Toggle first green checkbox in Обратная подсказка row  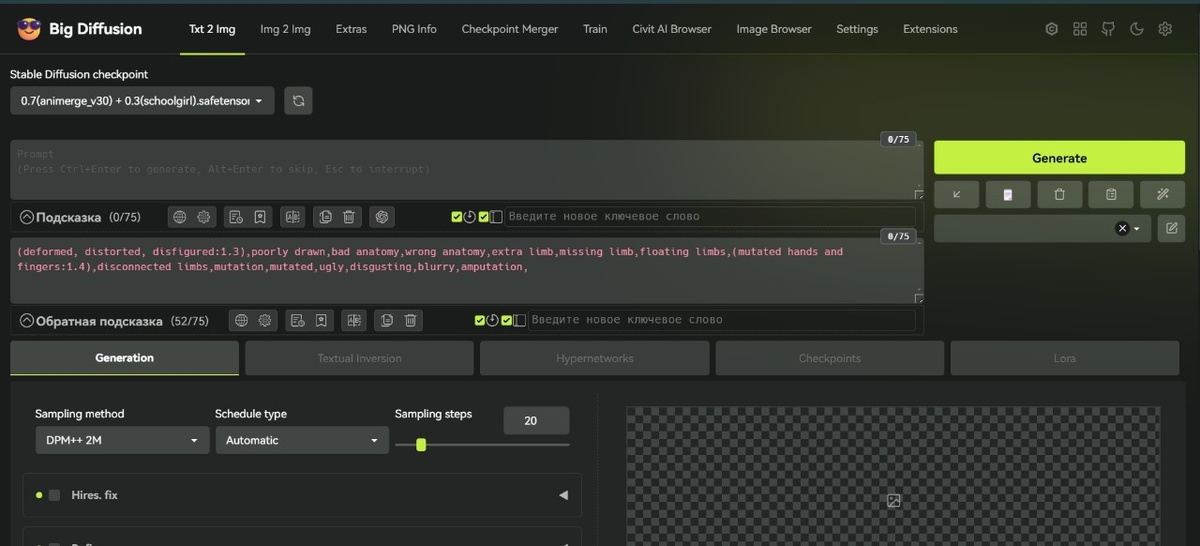[480, 321]
